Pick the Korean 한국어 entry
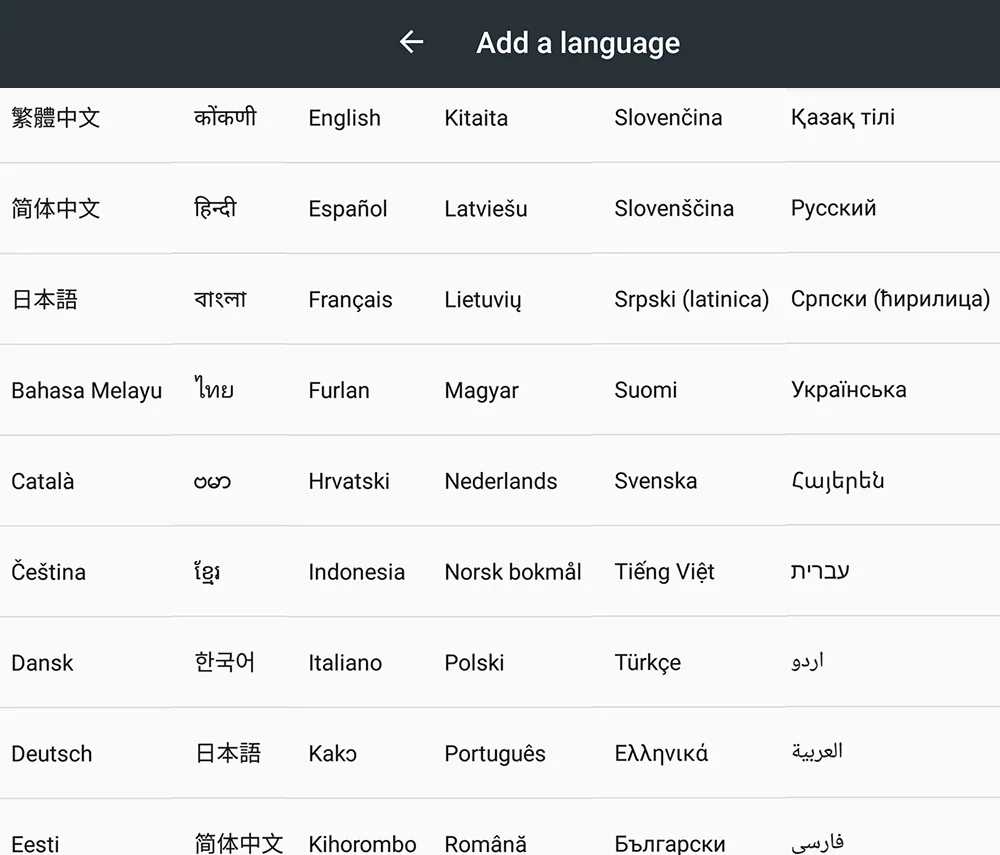Screen dimensions: 1000x855 [x=224, y=662]
